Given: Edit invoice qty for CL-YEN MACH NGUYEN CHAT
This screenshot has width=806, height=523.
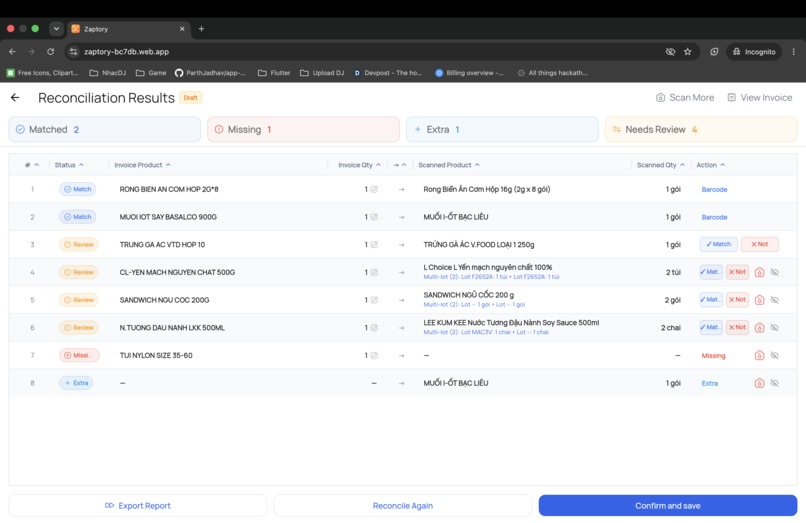Looking at the screenshot, I should (x=374, y=273).
